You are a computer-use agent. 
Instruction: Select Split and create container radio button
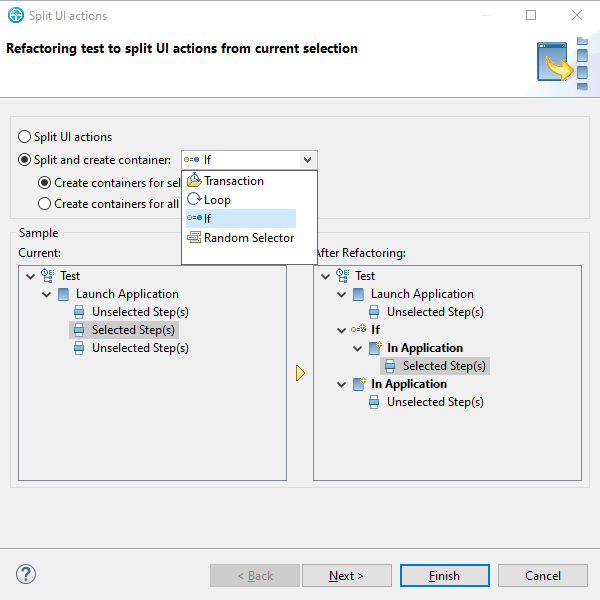[24, 160]
